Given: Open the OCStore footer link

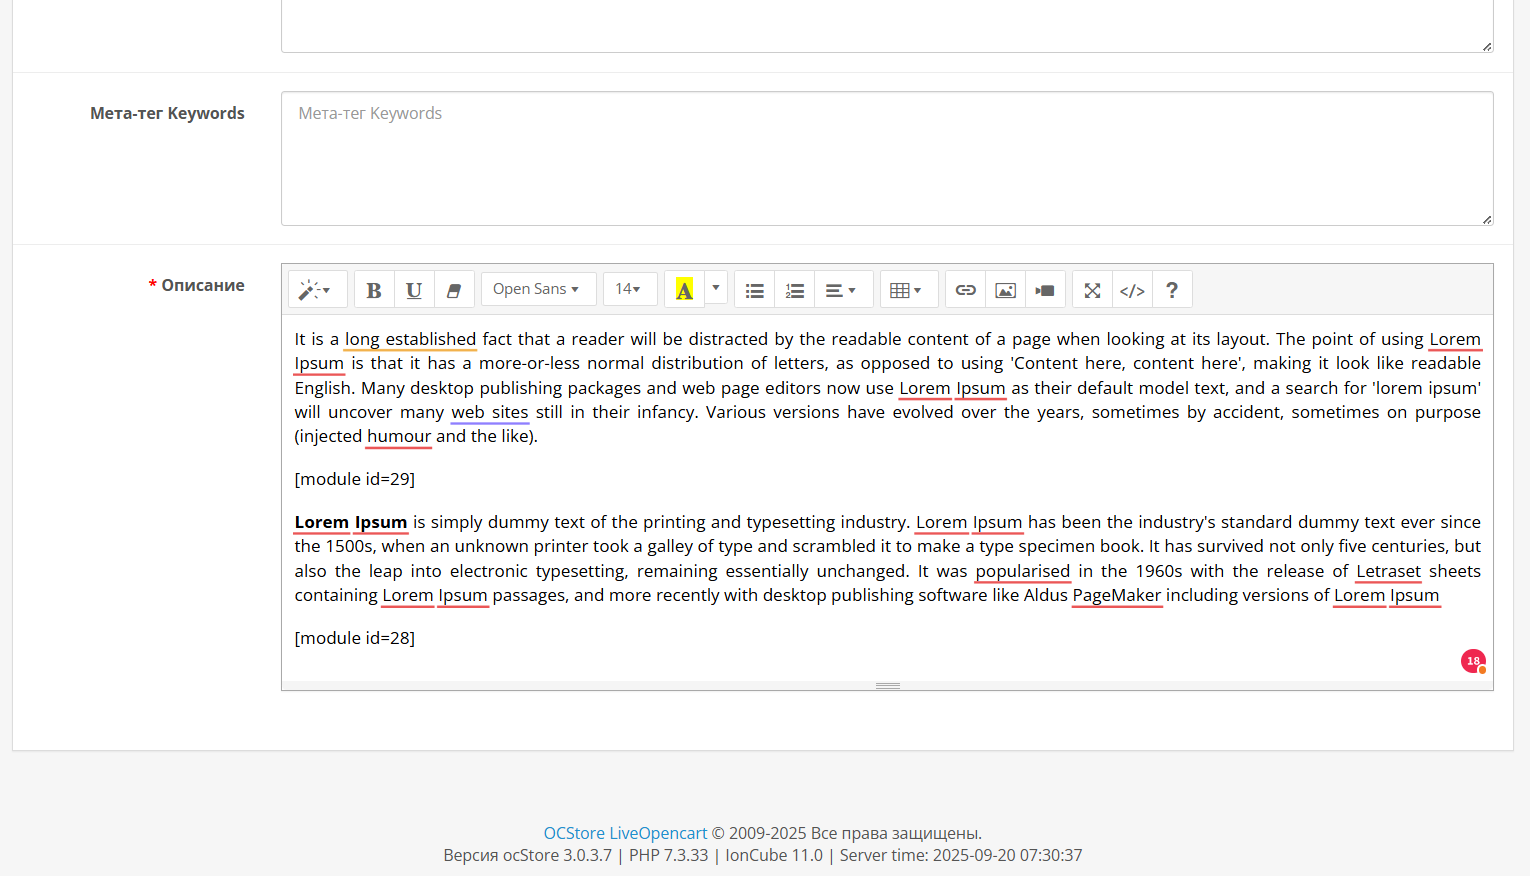Looking at the screenshot, I should tap(574, 833).
